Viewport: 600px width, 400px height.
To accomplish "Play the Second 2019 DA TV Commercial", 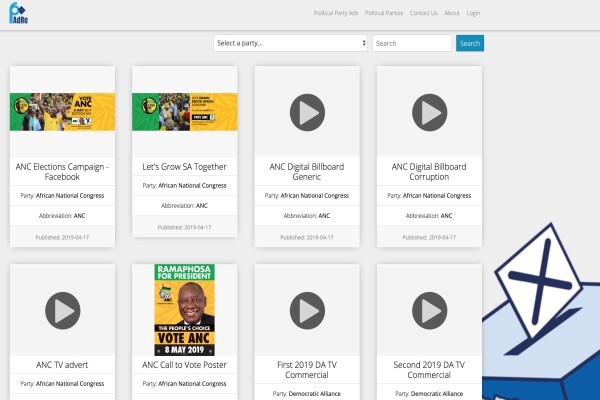I will tap(429, 310).
